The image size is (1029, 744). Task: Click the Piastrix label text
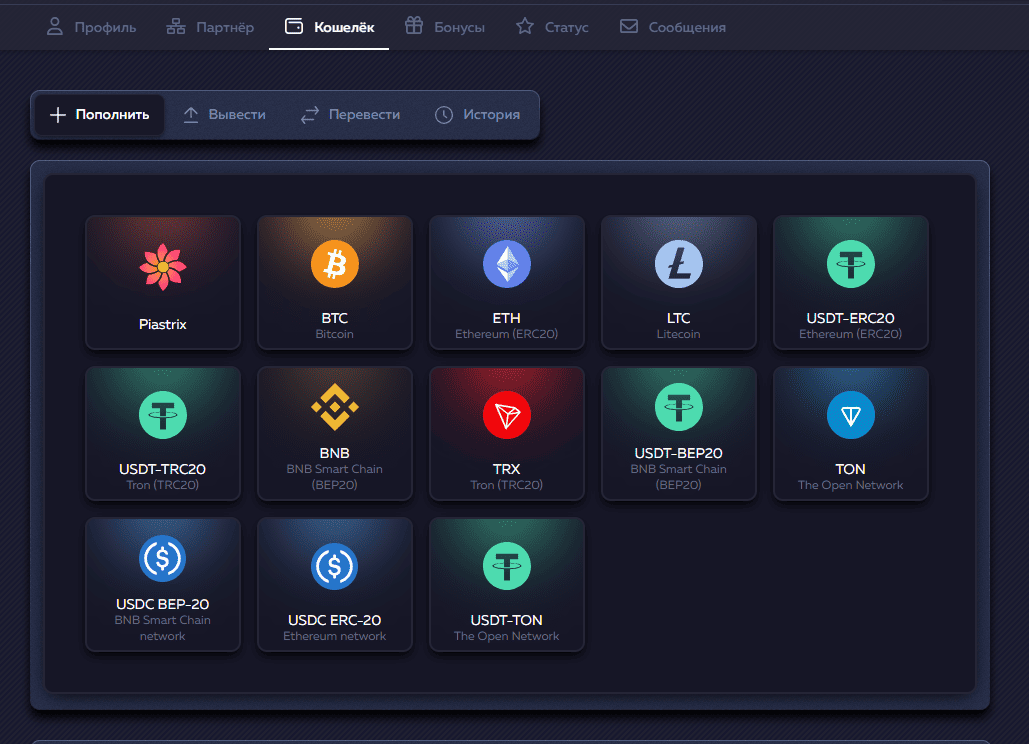(163, 324)
